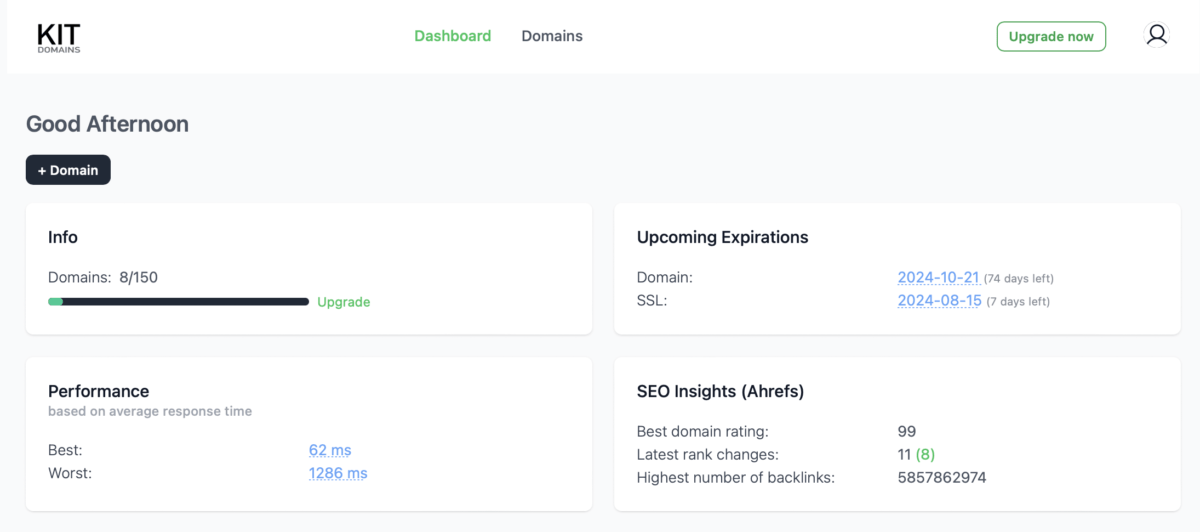Click the best domain rating value 99
The width and height of the screenshot is (1200, 532).
tap(907, 432)
